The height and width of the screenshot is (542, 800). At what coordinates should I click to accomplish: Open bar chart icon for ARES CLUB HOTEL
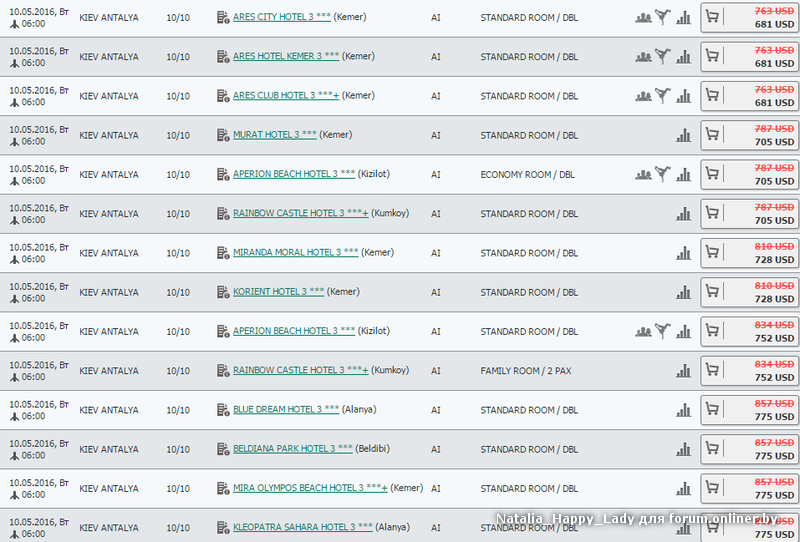coord(684,96)
